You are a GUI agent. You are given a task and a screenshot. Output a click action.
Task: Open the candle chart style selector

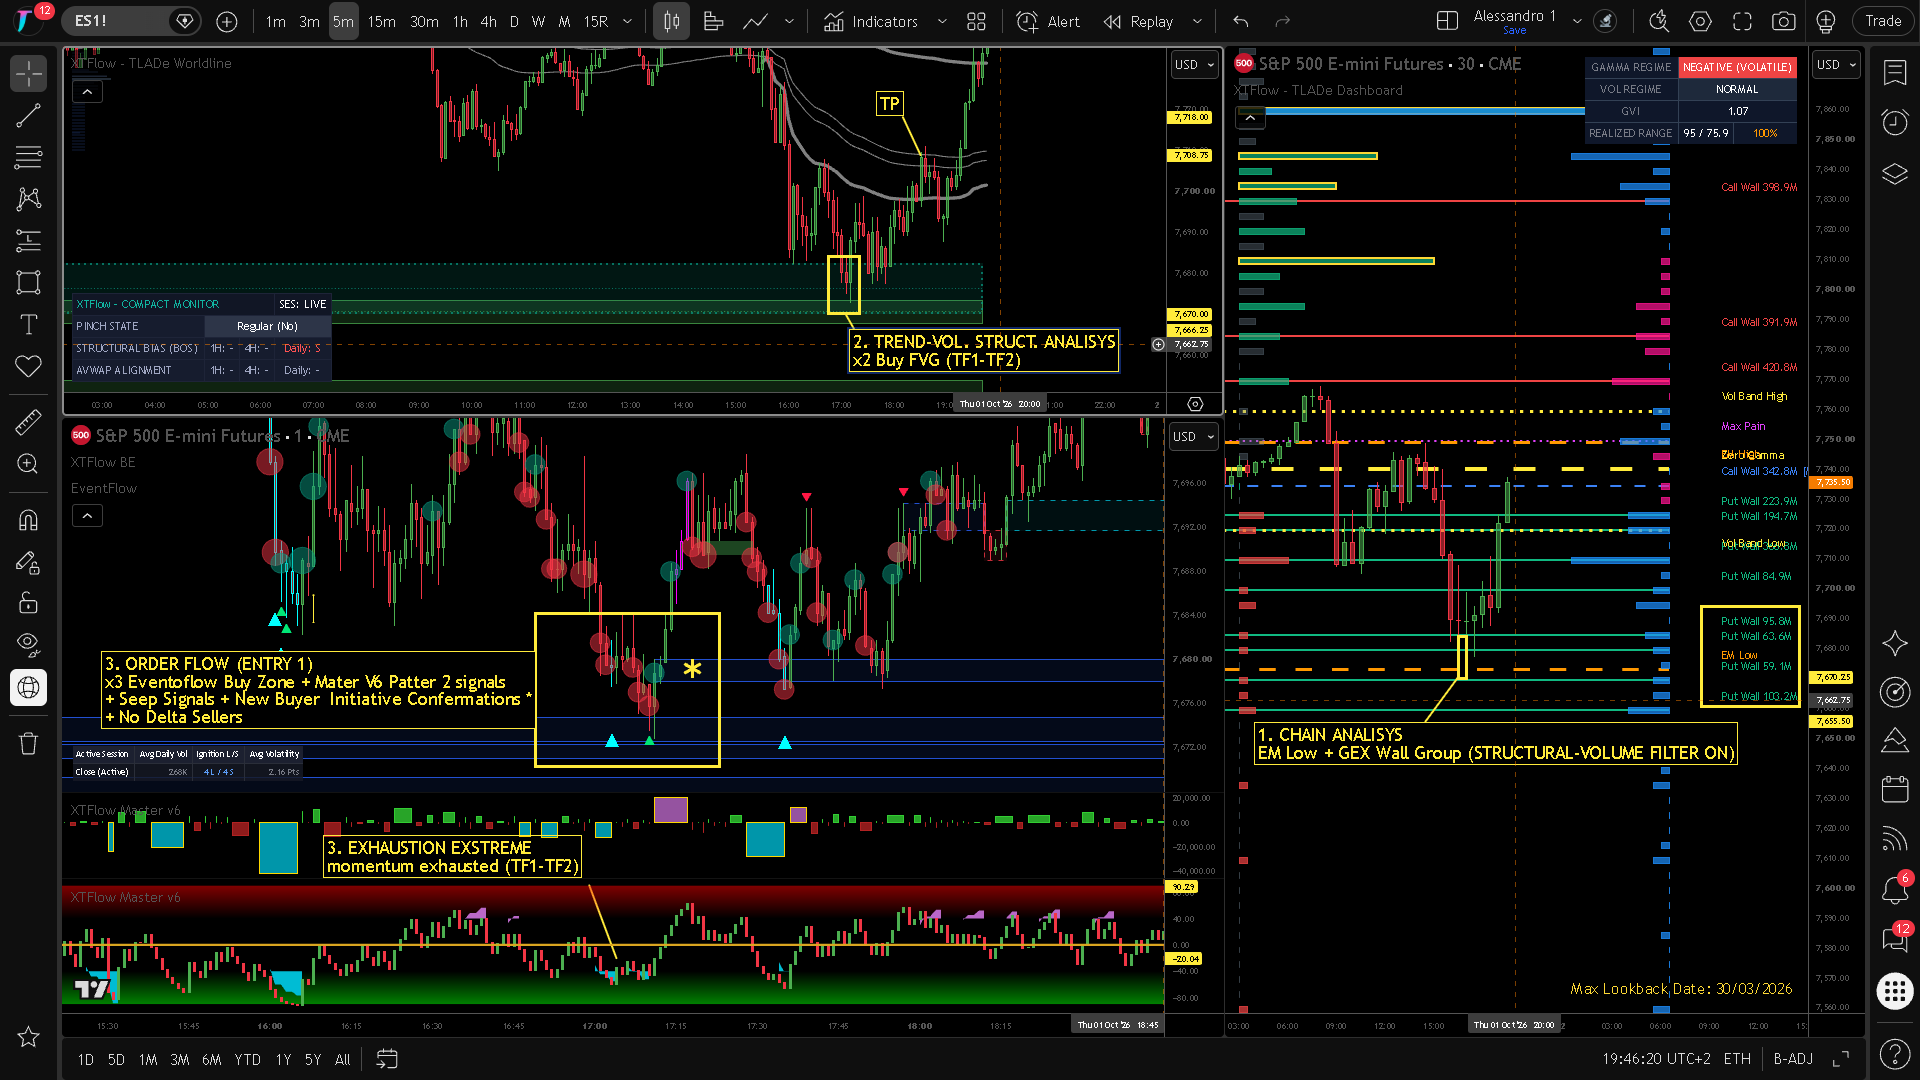point(672,21)
